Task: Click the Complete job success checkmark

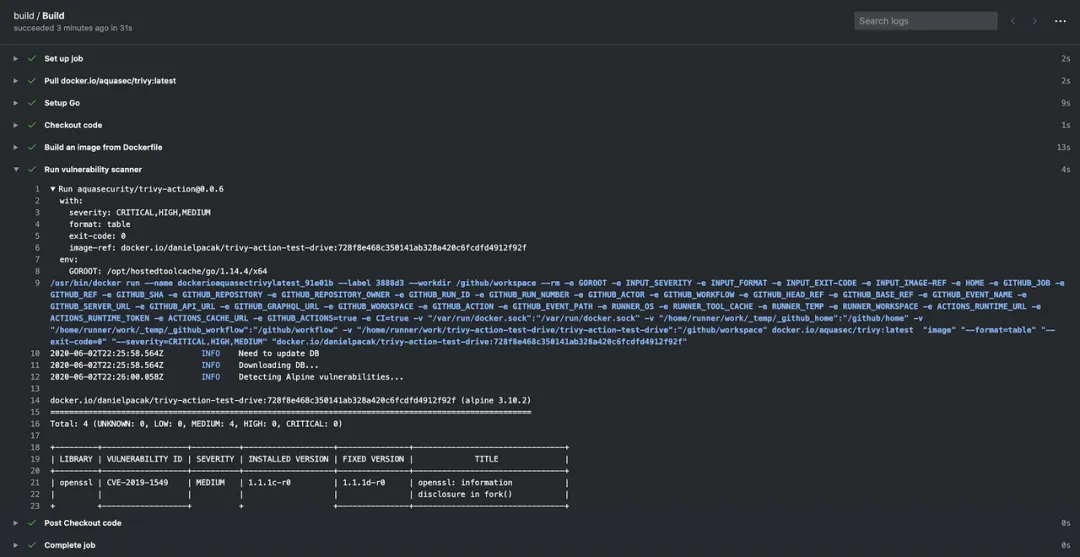Action: [x=32, y=545]
